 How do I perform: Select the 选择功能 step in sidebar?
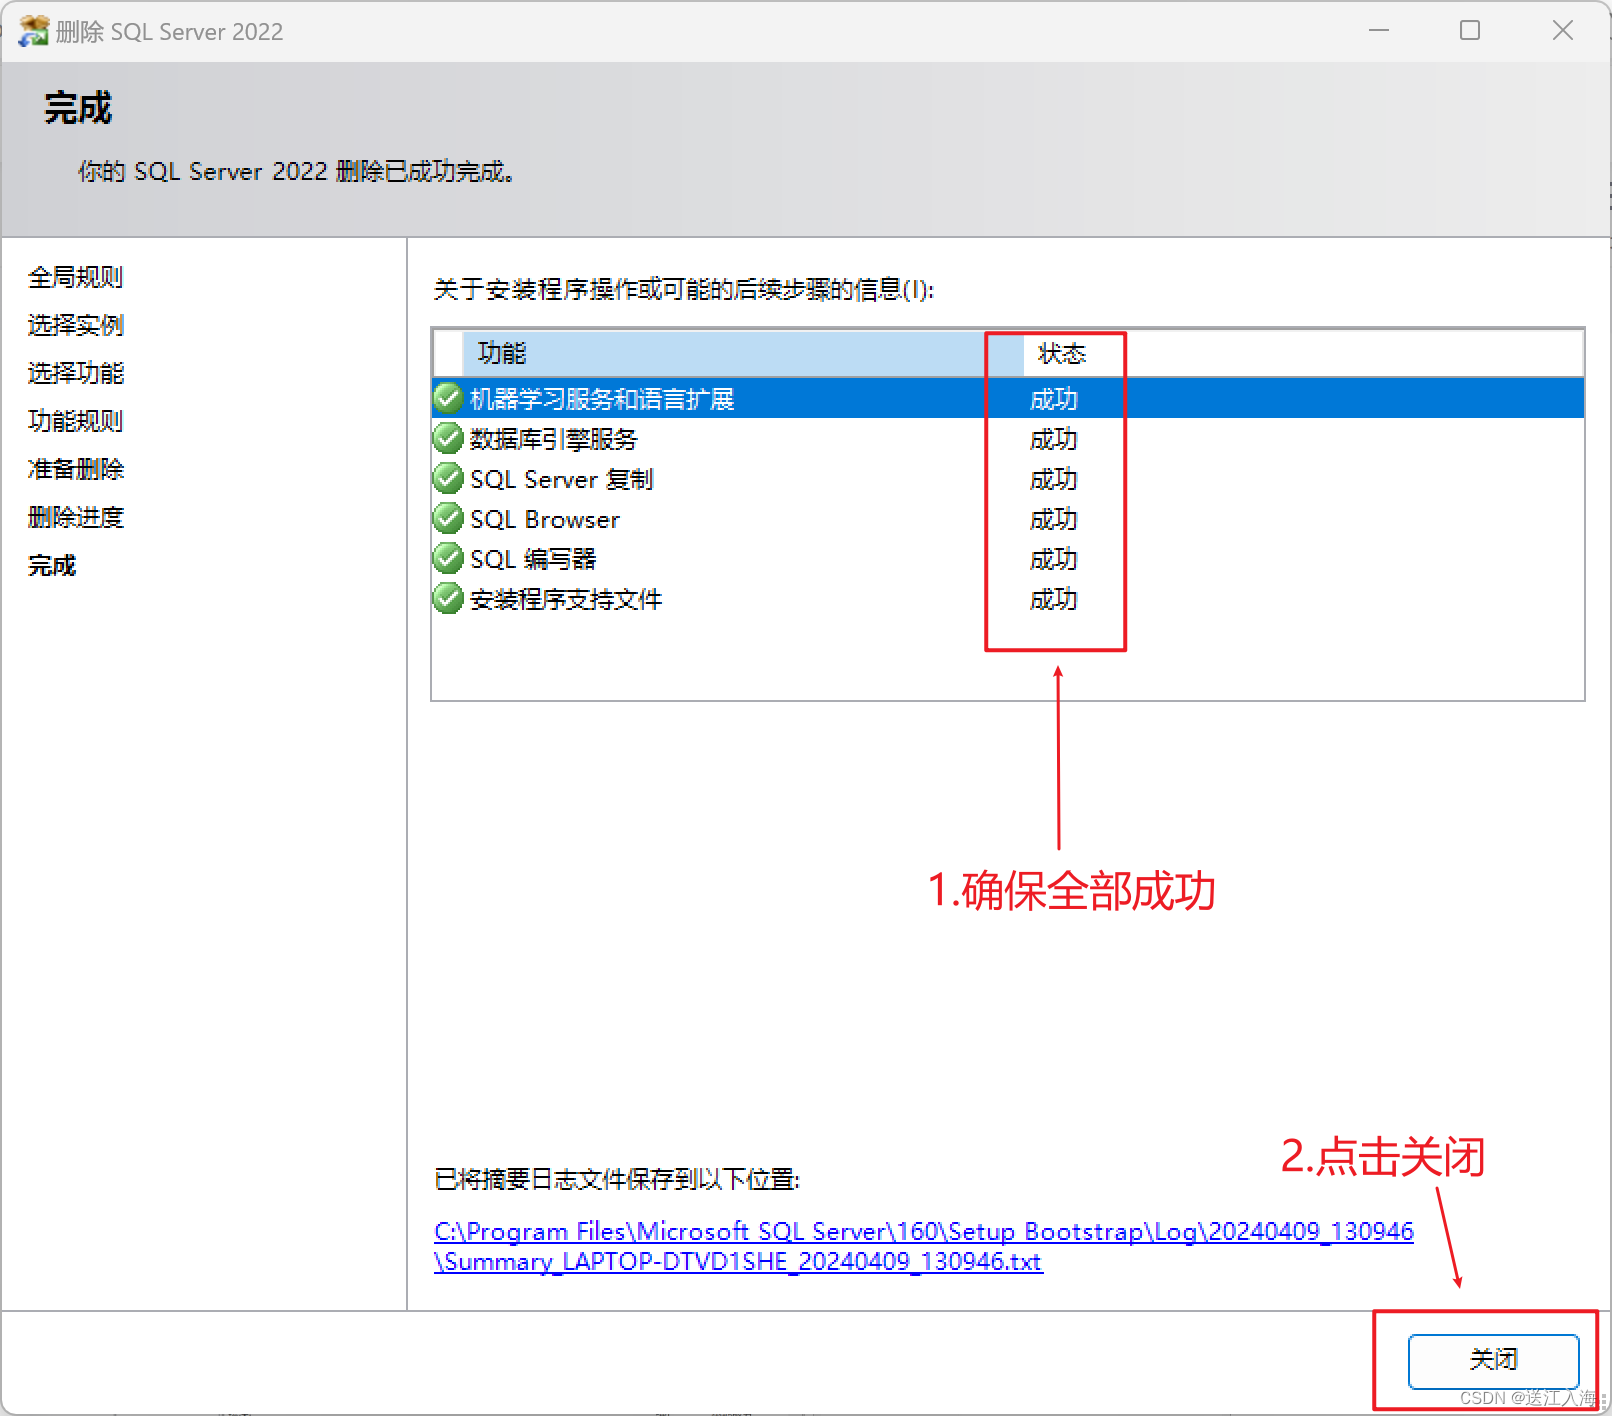pyautogui.click(x=76, y=373)
